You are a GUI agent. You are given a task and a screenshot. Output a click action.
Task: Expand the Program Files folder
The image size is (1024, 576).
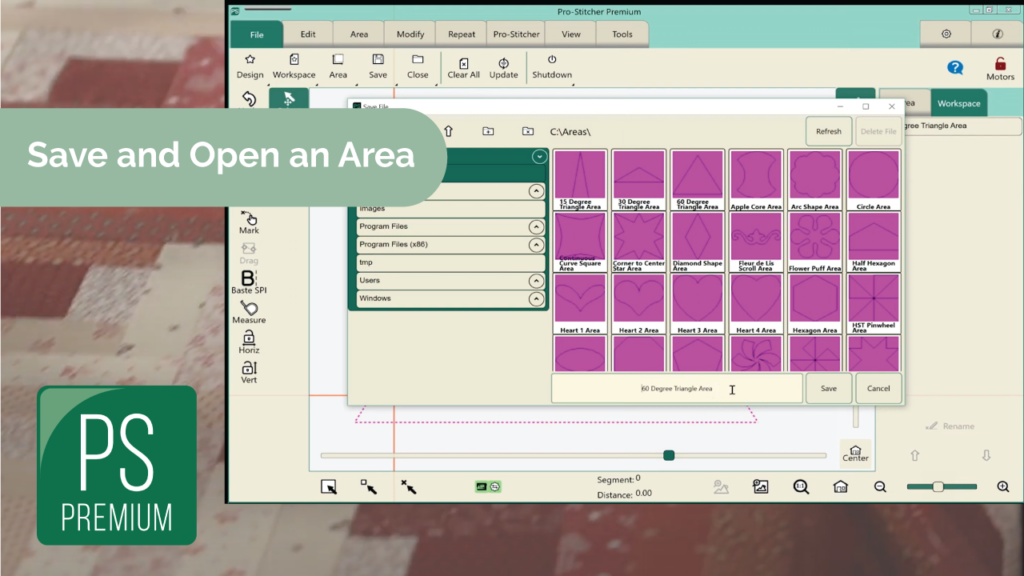(x=536, y=227)
